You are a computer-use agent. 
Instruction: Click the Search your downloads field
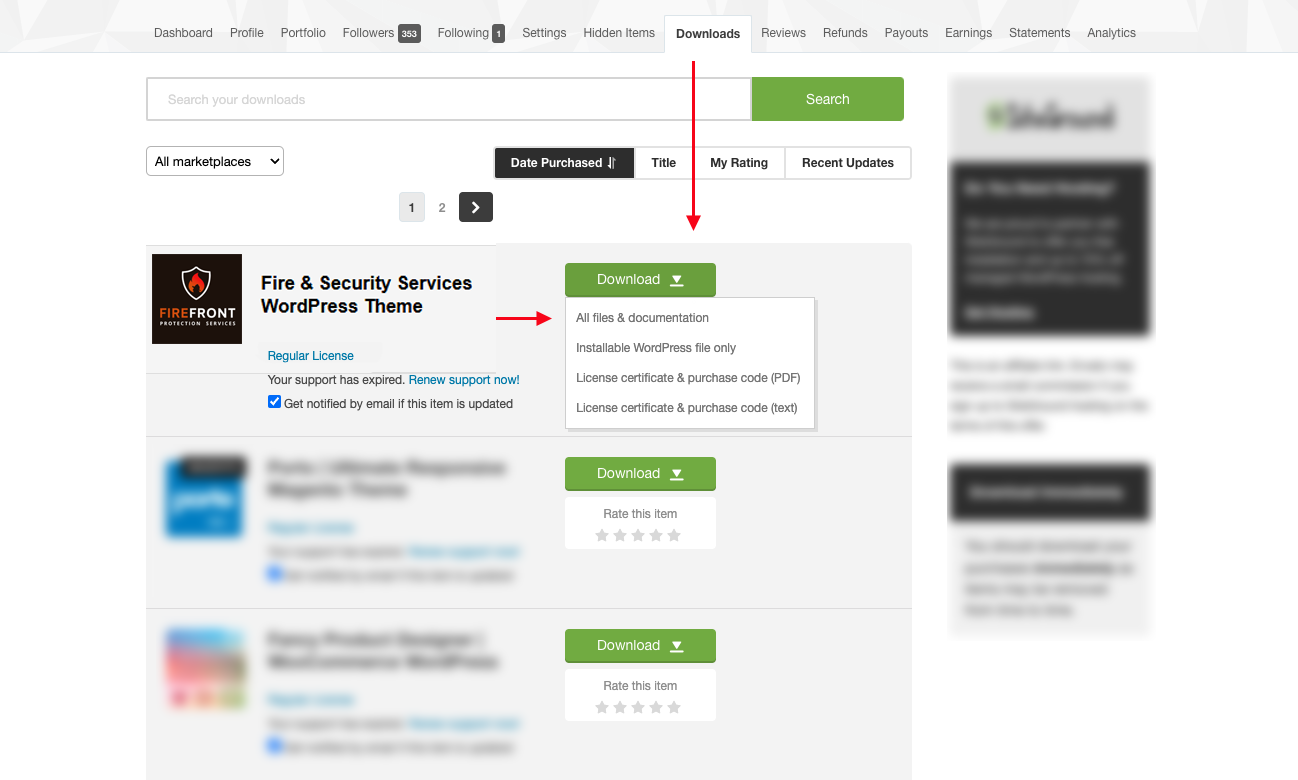448,100
